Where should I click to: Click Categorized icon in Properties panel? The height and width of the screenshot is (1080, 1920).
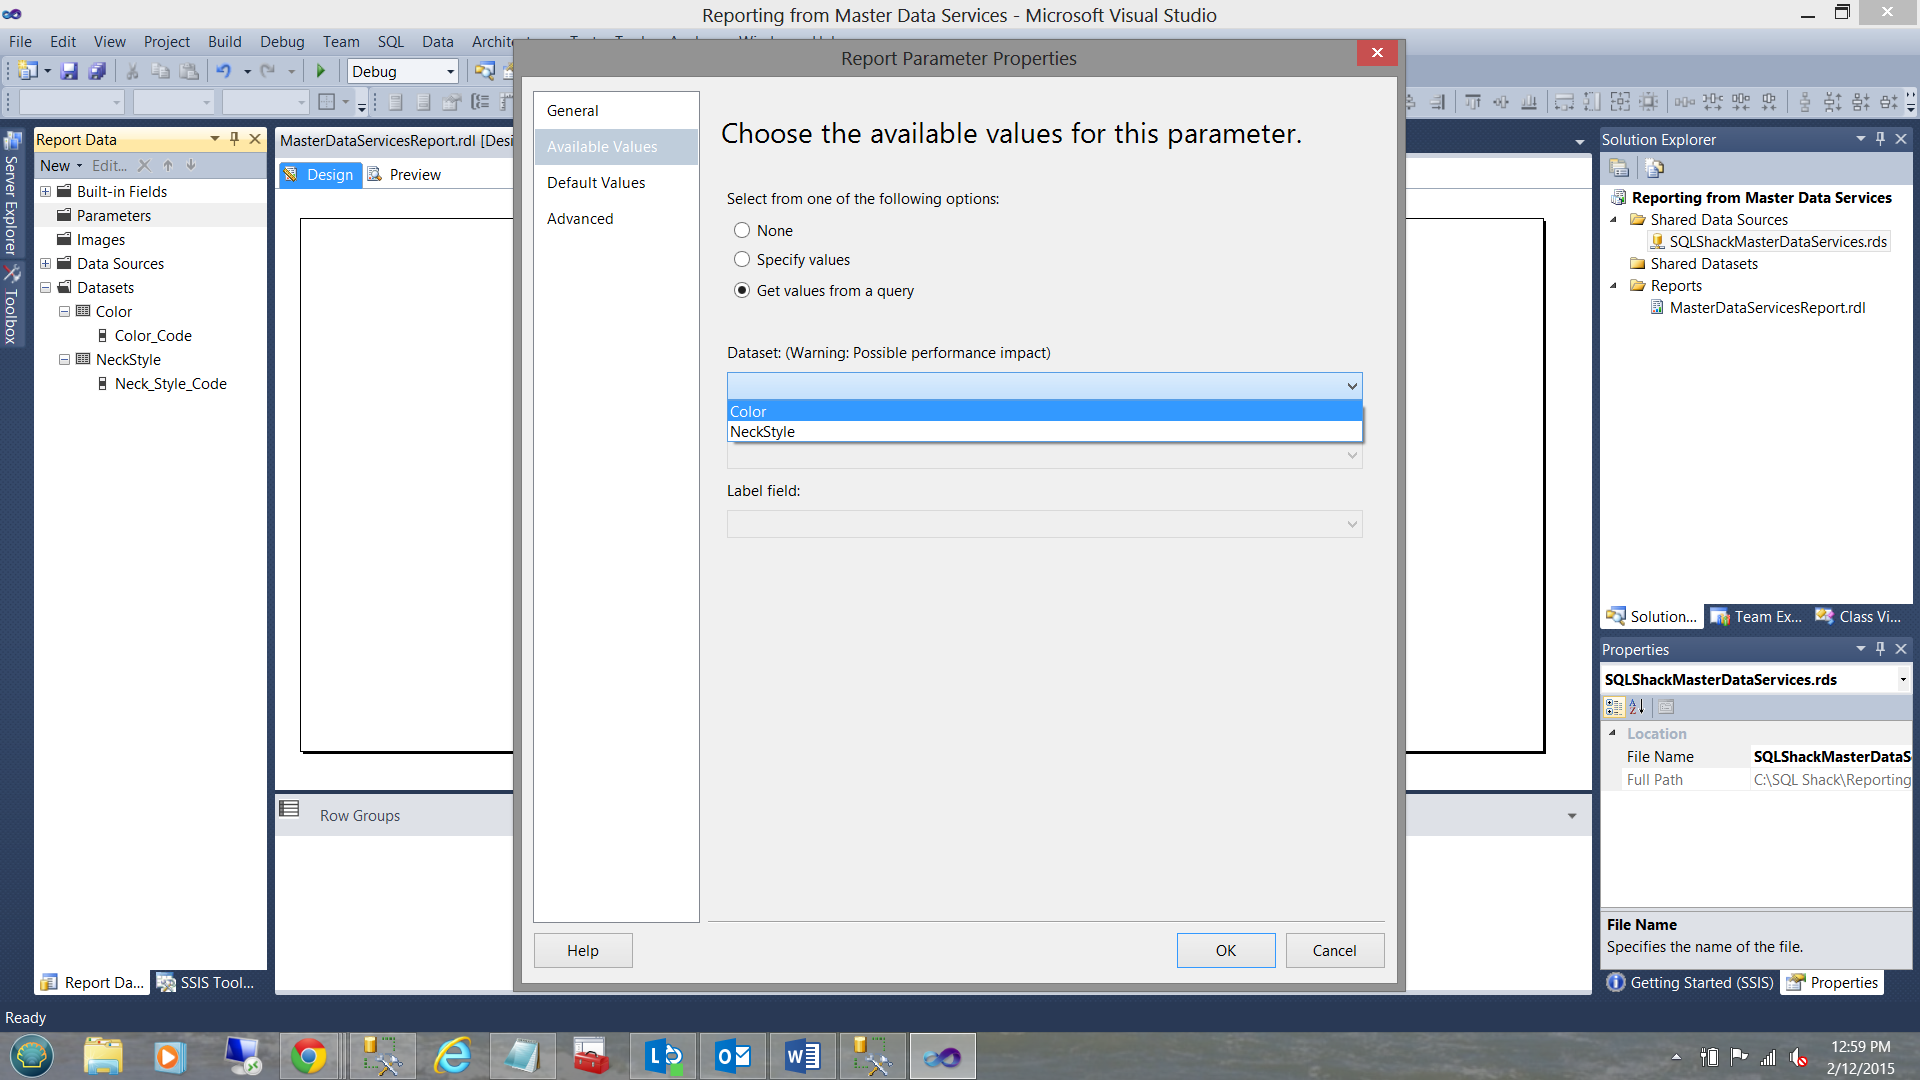(1614, 707)
